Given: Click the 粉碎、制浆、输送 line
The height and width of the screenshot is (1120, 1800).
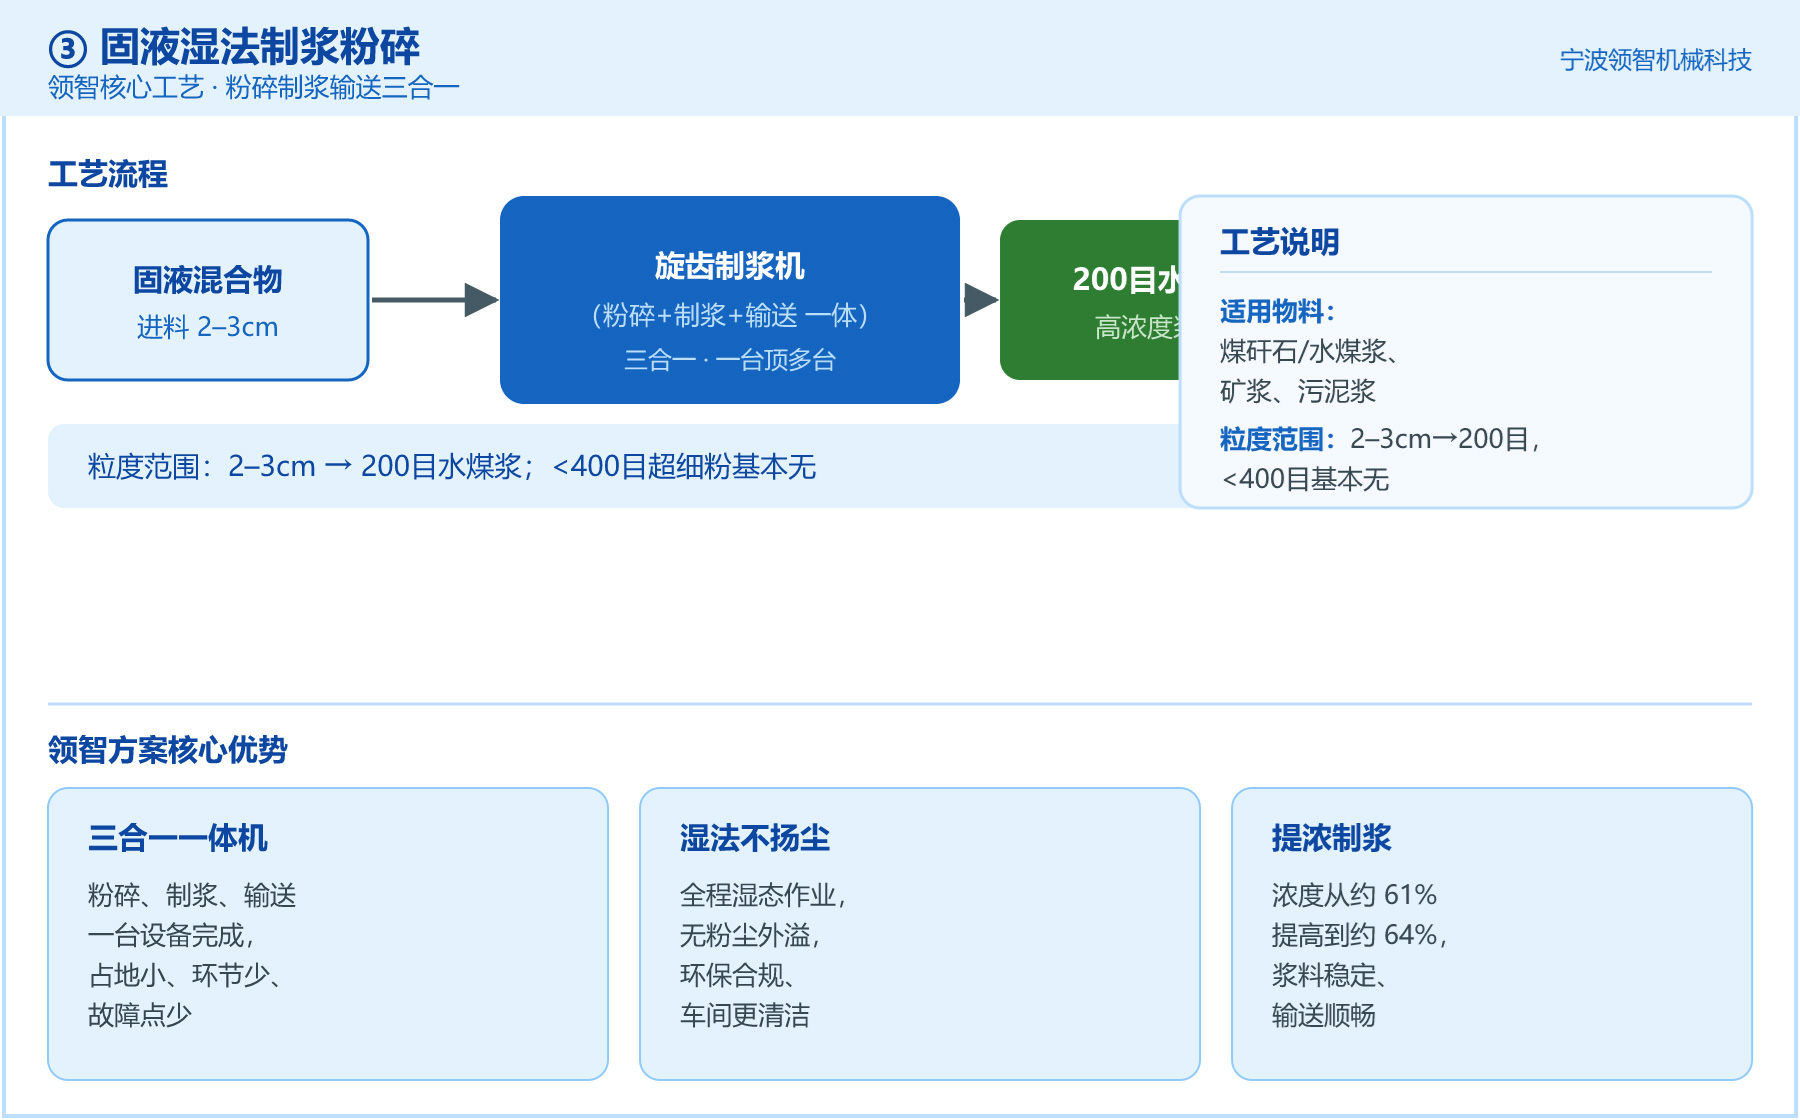Looking at the screenshot, I should (192, 895).
